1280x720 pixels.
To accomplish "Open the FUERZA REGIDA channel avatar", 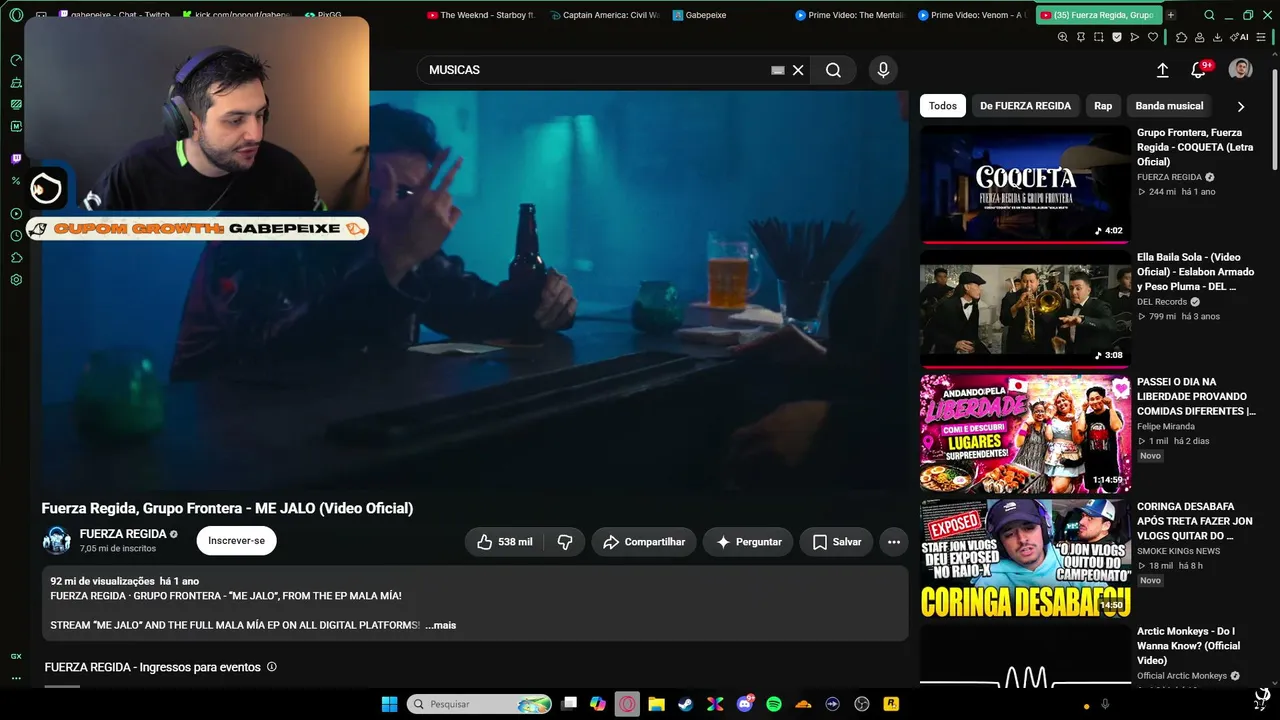I will point(57,540).
